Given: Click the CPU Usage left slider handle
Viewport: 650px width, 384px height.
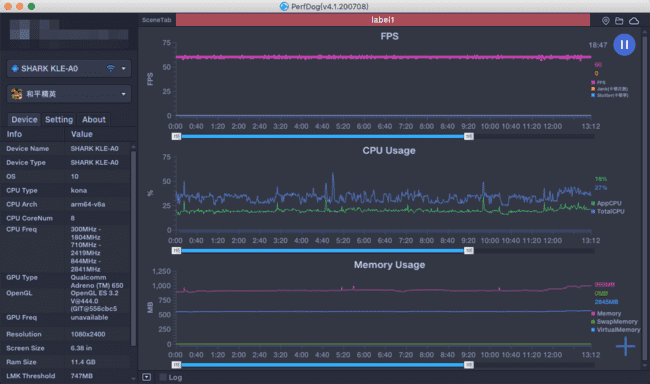Looking at the screenshot, I should 177,250.
